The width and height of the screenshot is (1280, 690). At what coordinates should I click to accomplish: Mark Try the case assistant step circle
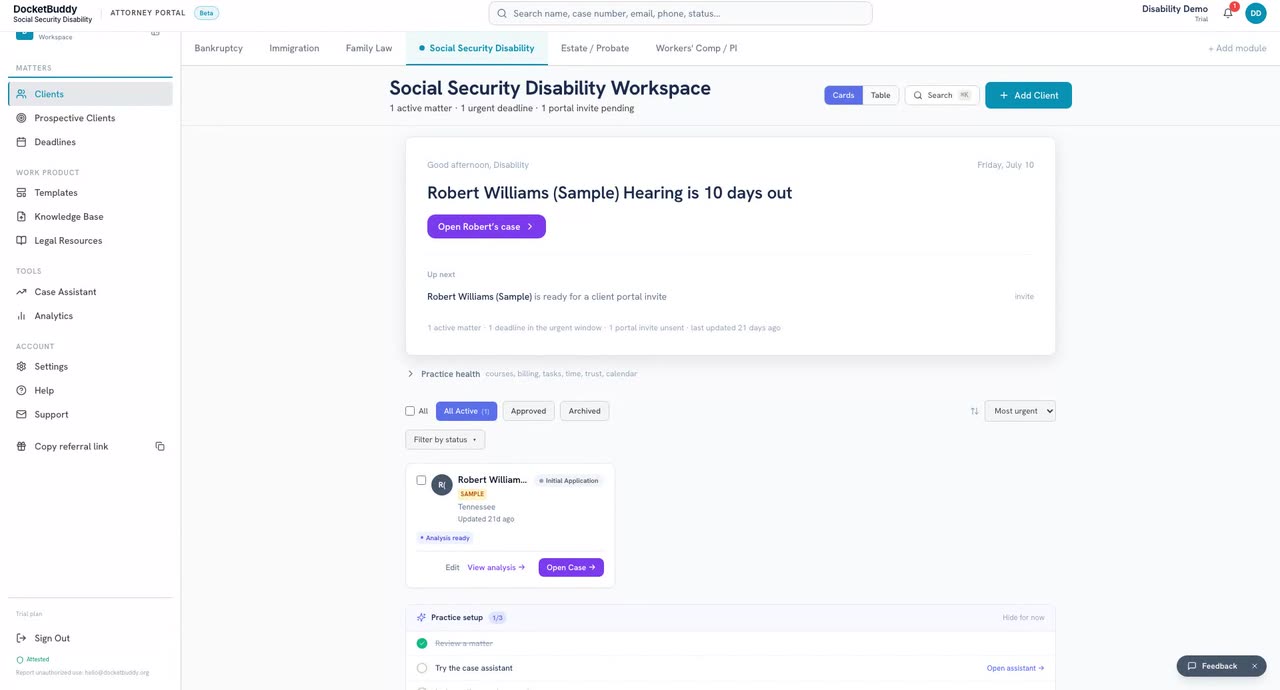tap(422, 668)
